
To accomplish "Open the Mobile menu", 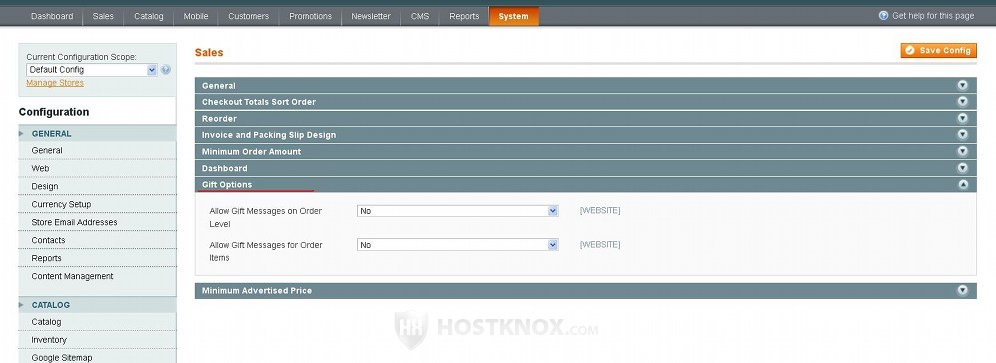I will coord(196,17).
